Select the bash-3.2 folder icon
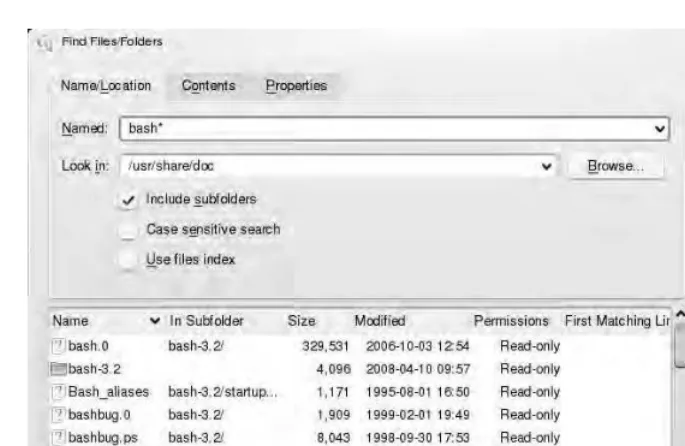 [x=59, y=369]
